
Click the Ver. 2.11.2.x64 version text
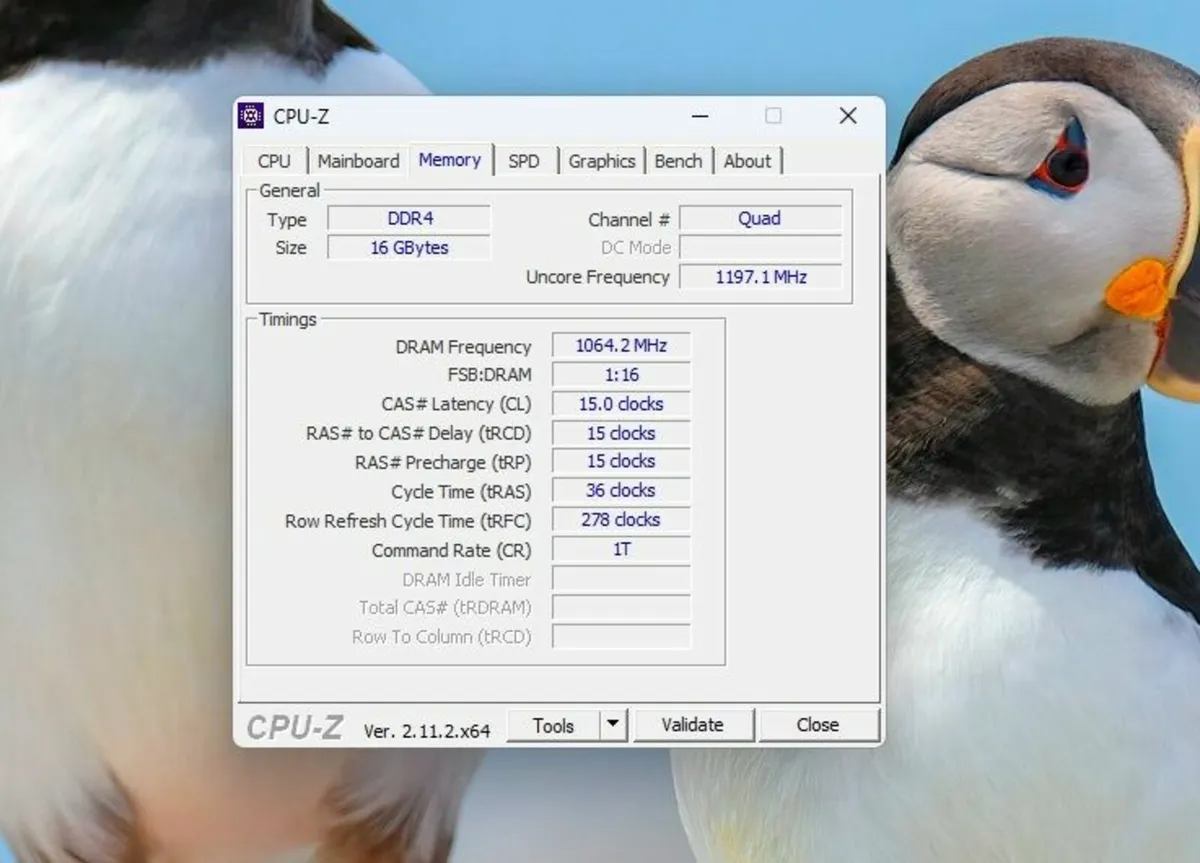point(427,731)
